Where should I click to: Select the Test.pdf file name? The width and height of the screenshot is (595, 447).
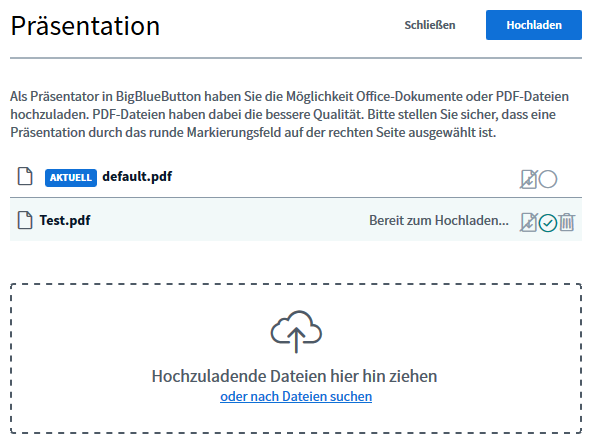(65, 220)
